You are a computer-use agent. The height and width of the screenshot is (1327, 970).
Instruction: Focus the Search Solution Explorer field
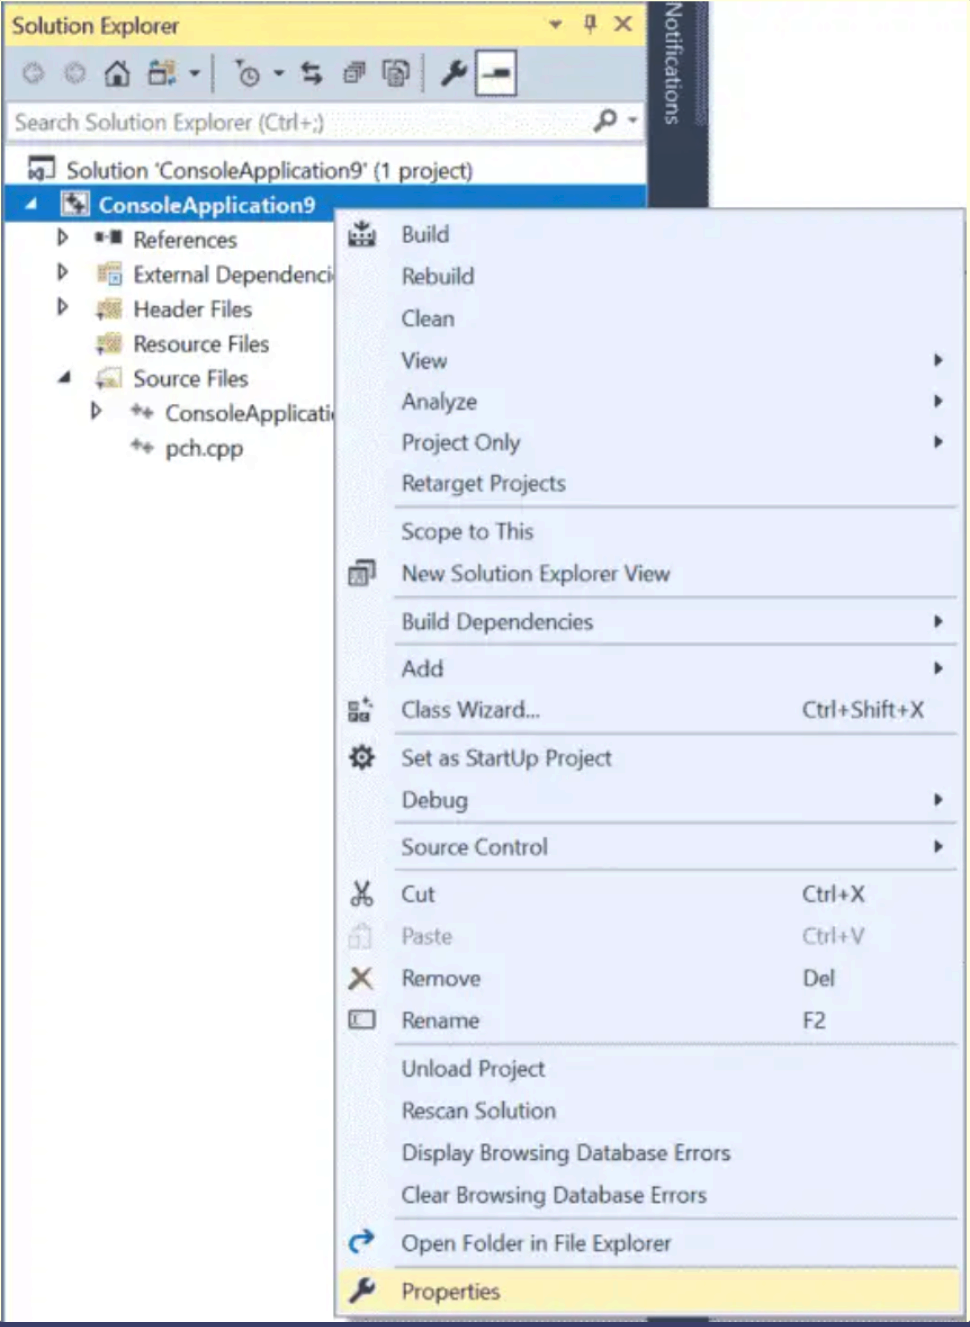coord(300,122)
